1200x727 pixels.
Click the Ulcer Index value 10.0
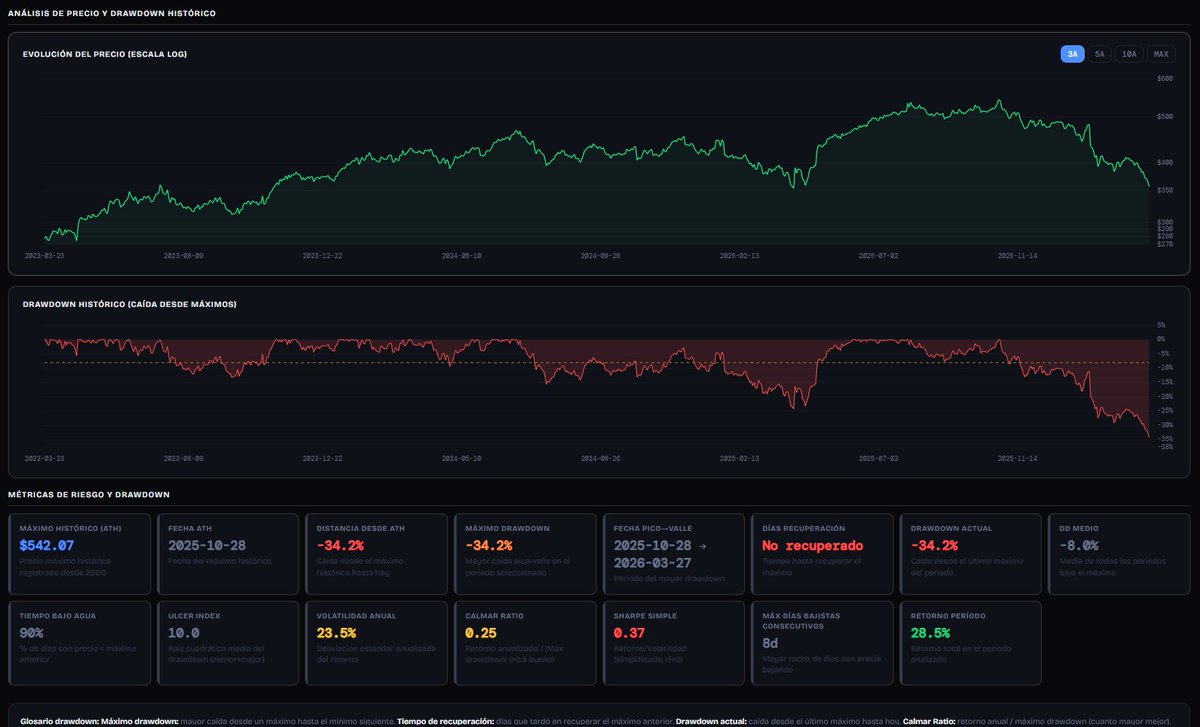183,633
